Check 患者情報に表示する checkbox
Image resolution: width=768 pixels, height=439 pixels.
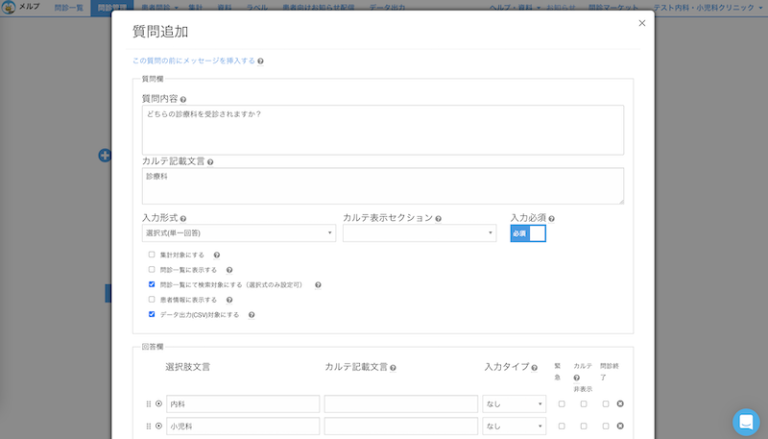[152, 299]
